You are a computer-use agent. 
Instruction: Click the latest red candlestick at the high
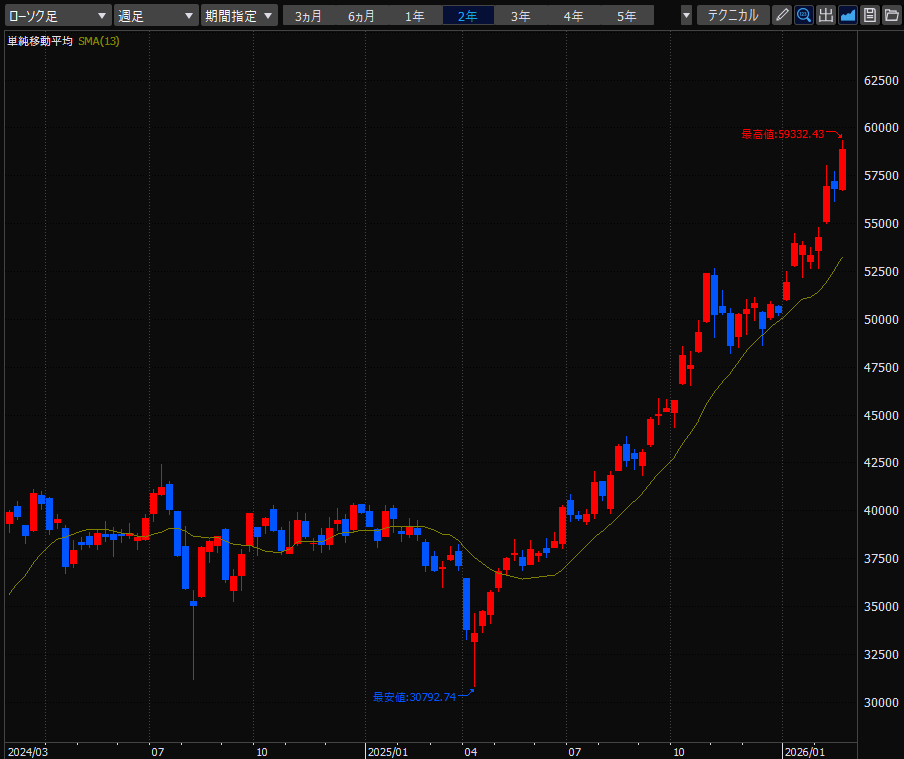(x=842, y=169)
